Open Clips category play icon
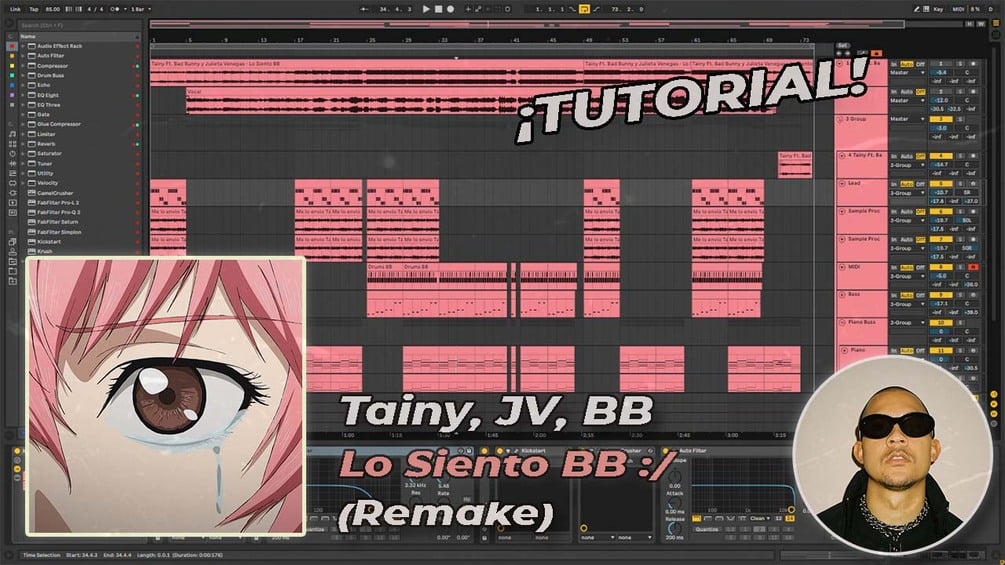1005x565 pixels. click(12, 202)
